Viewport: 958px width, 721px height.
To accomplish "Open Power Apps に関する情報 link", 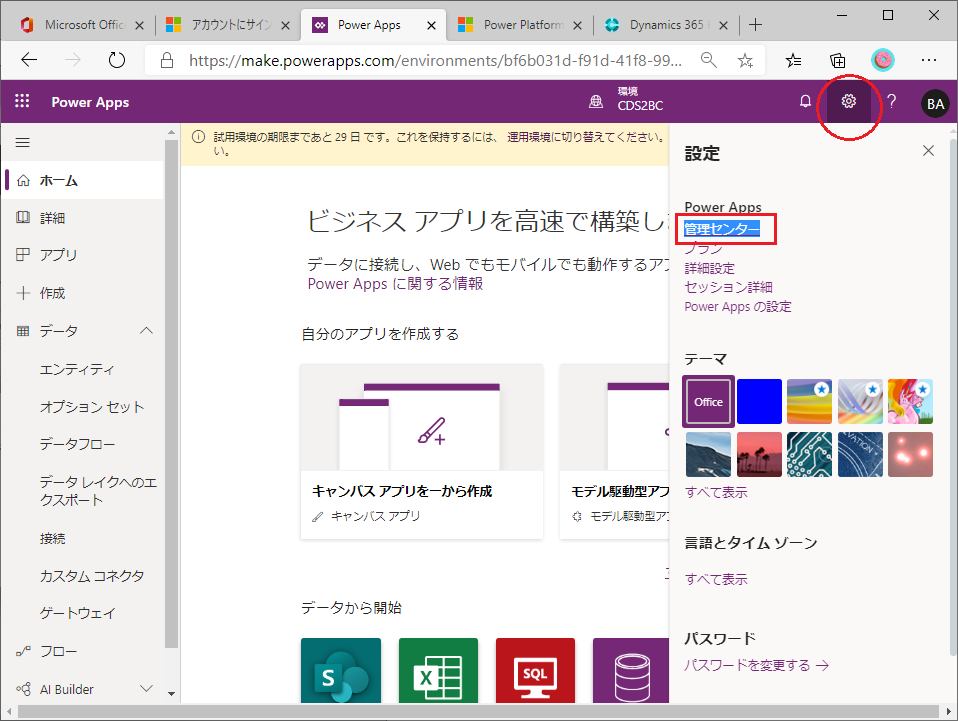I will (395, 284).
